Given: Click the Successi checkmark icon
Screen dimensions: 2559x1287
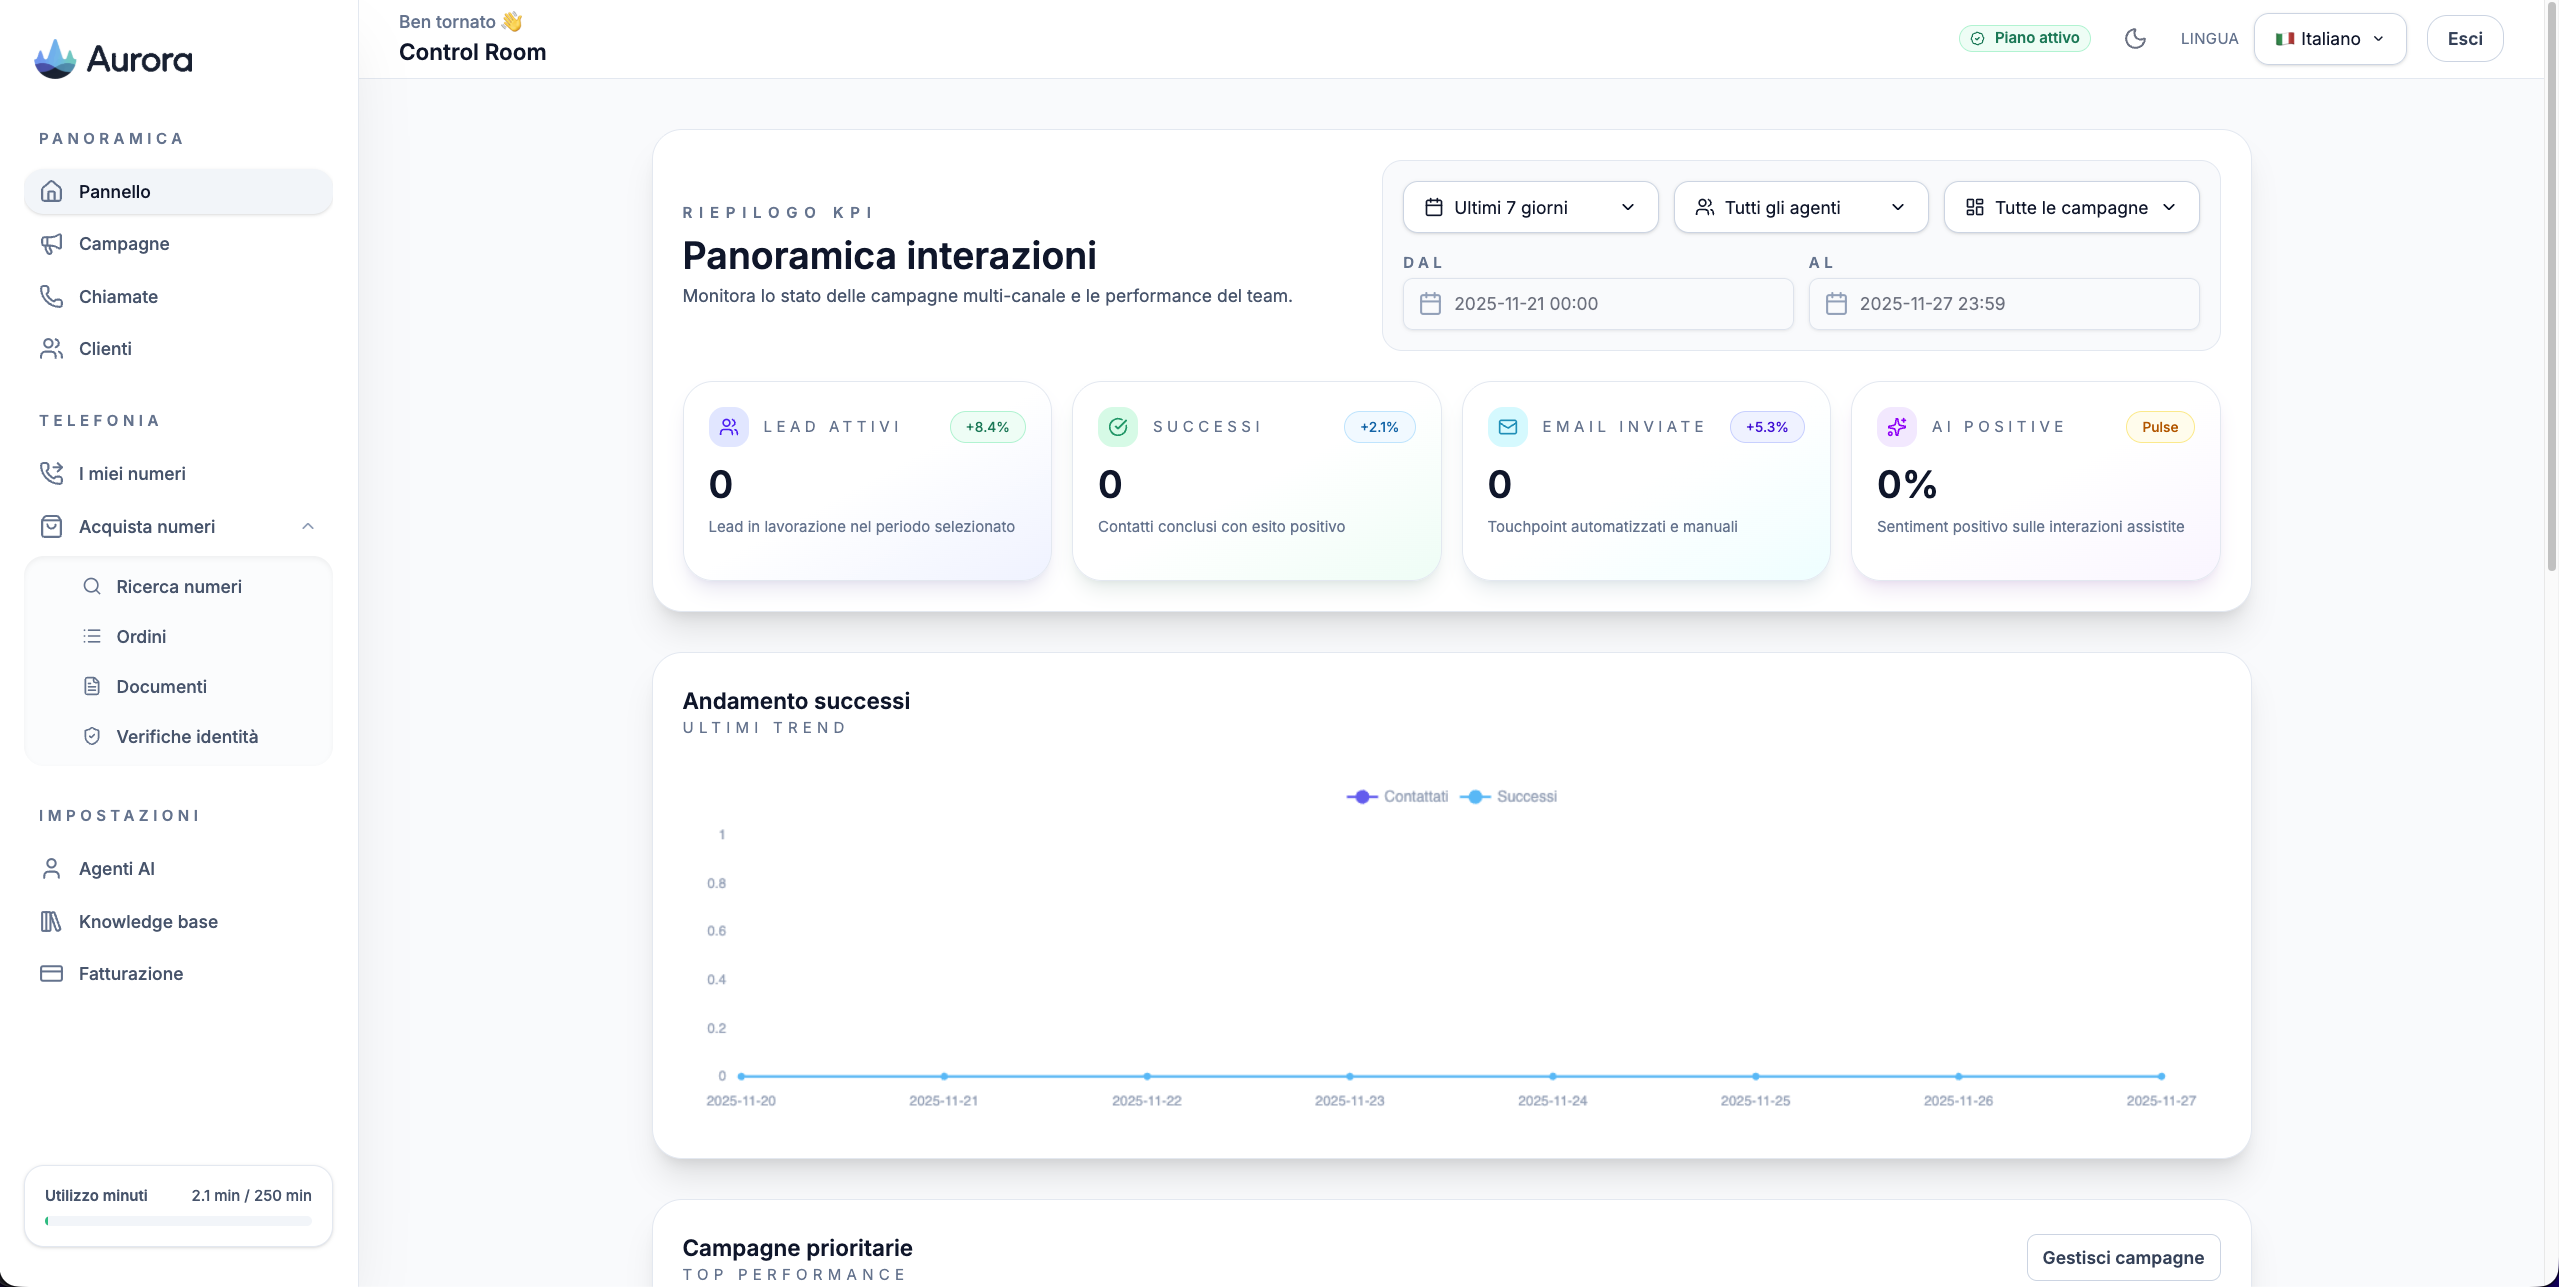Looking at the screenshot, I should point(1118,427).
